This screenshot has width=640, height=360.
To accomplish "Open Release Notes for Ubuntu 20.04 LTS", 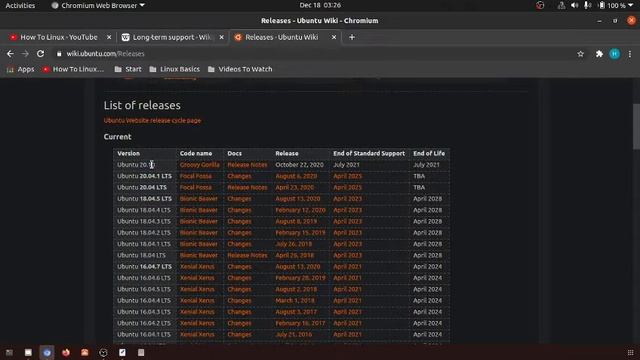I will [x=247, y=188].
